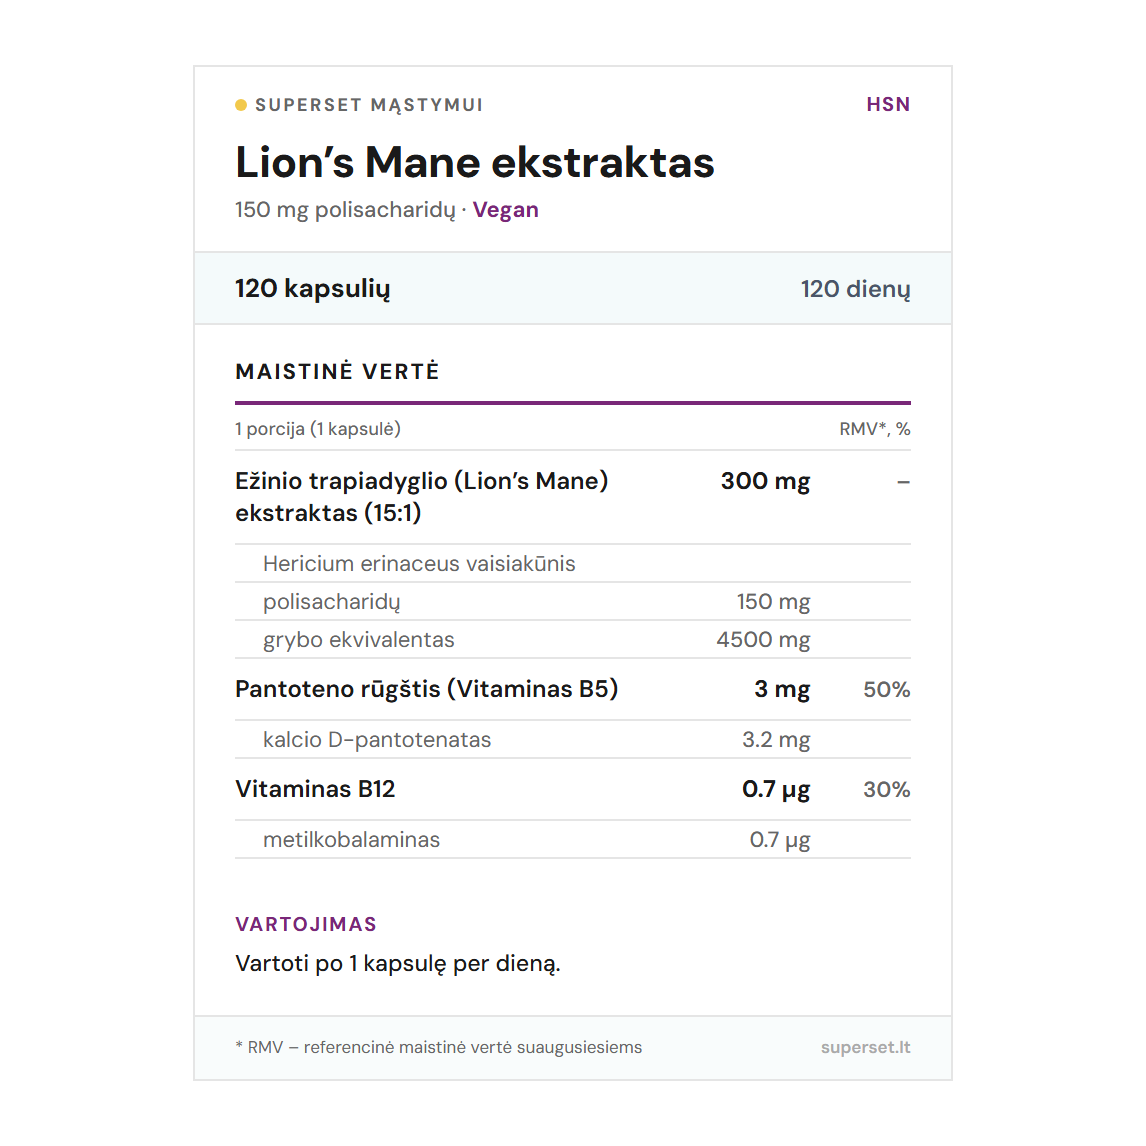Click the metilkobalaminas sub-row
Image resolution: width=1146 pixels, height=1146 pixels.
351,840
